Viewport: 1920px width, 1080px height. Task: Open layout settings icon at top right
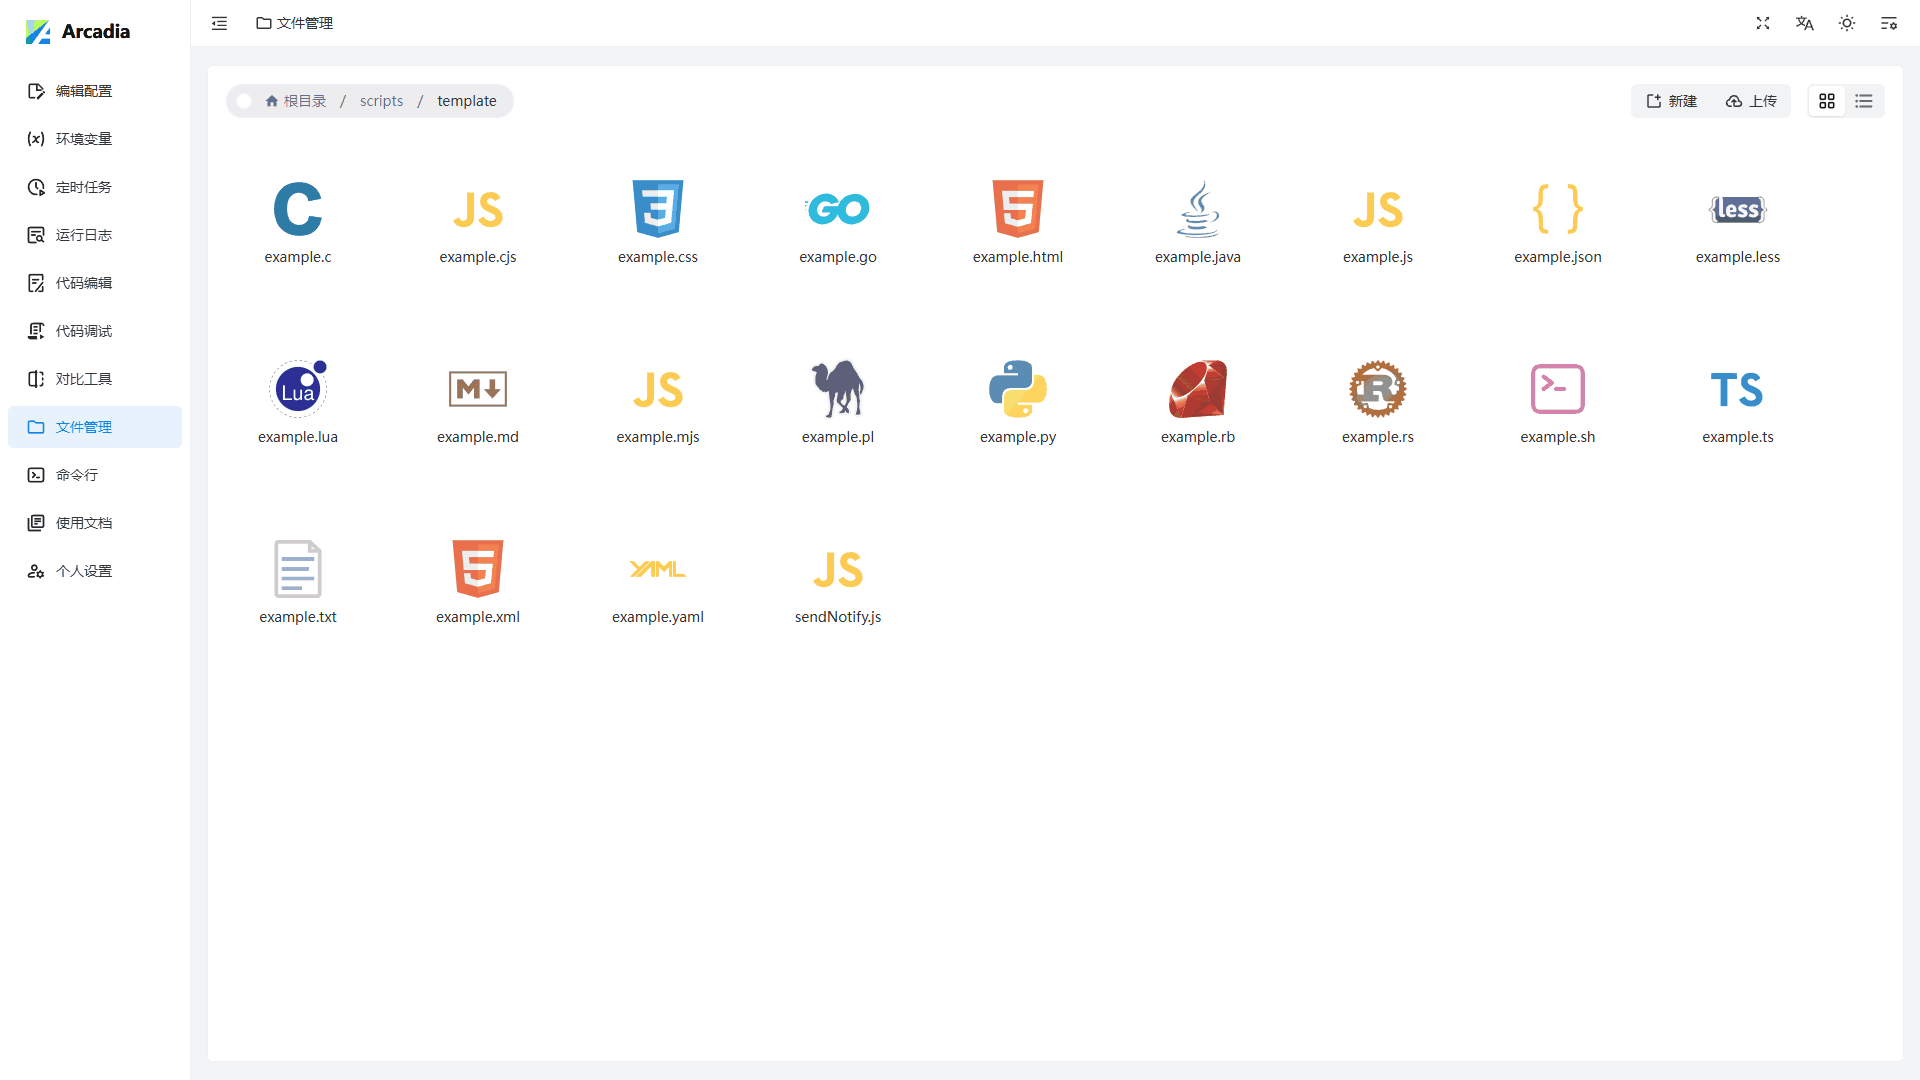tap(1889, 23)
